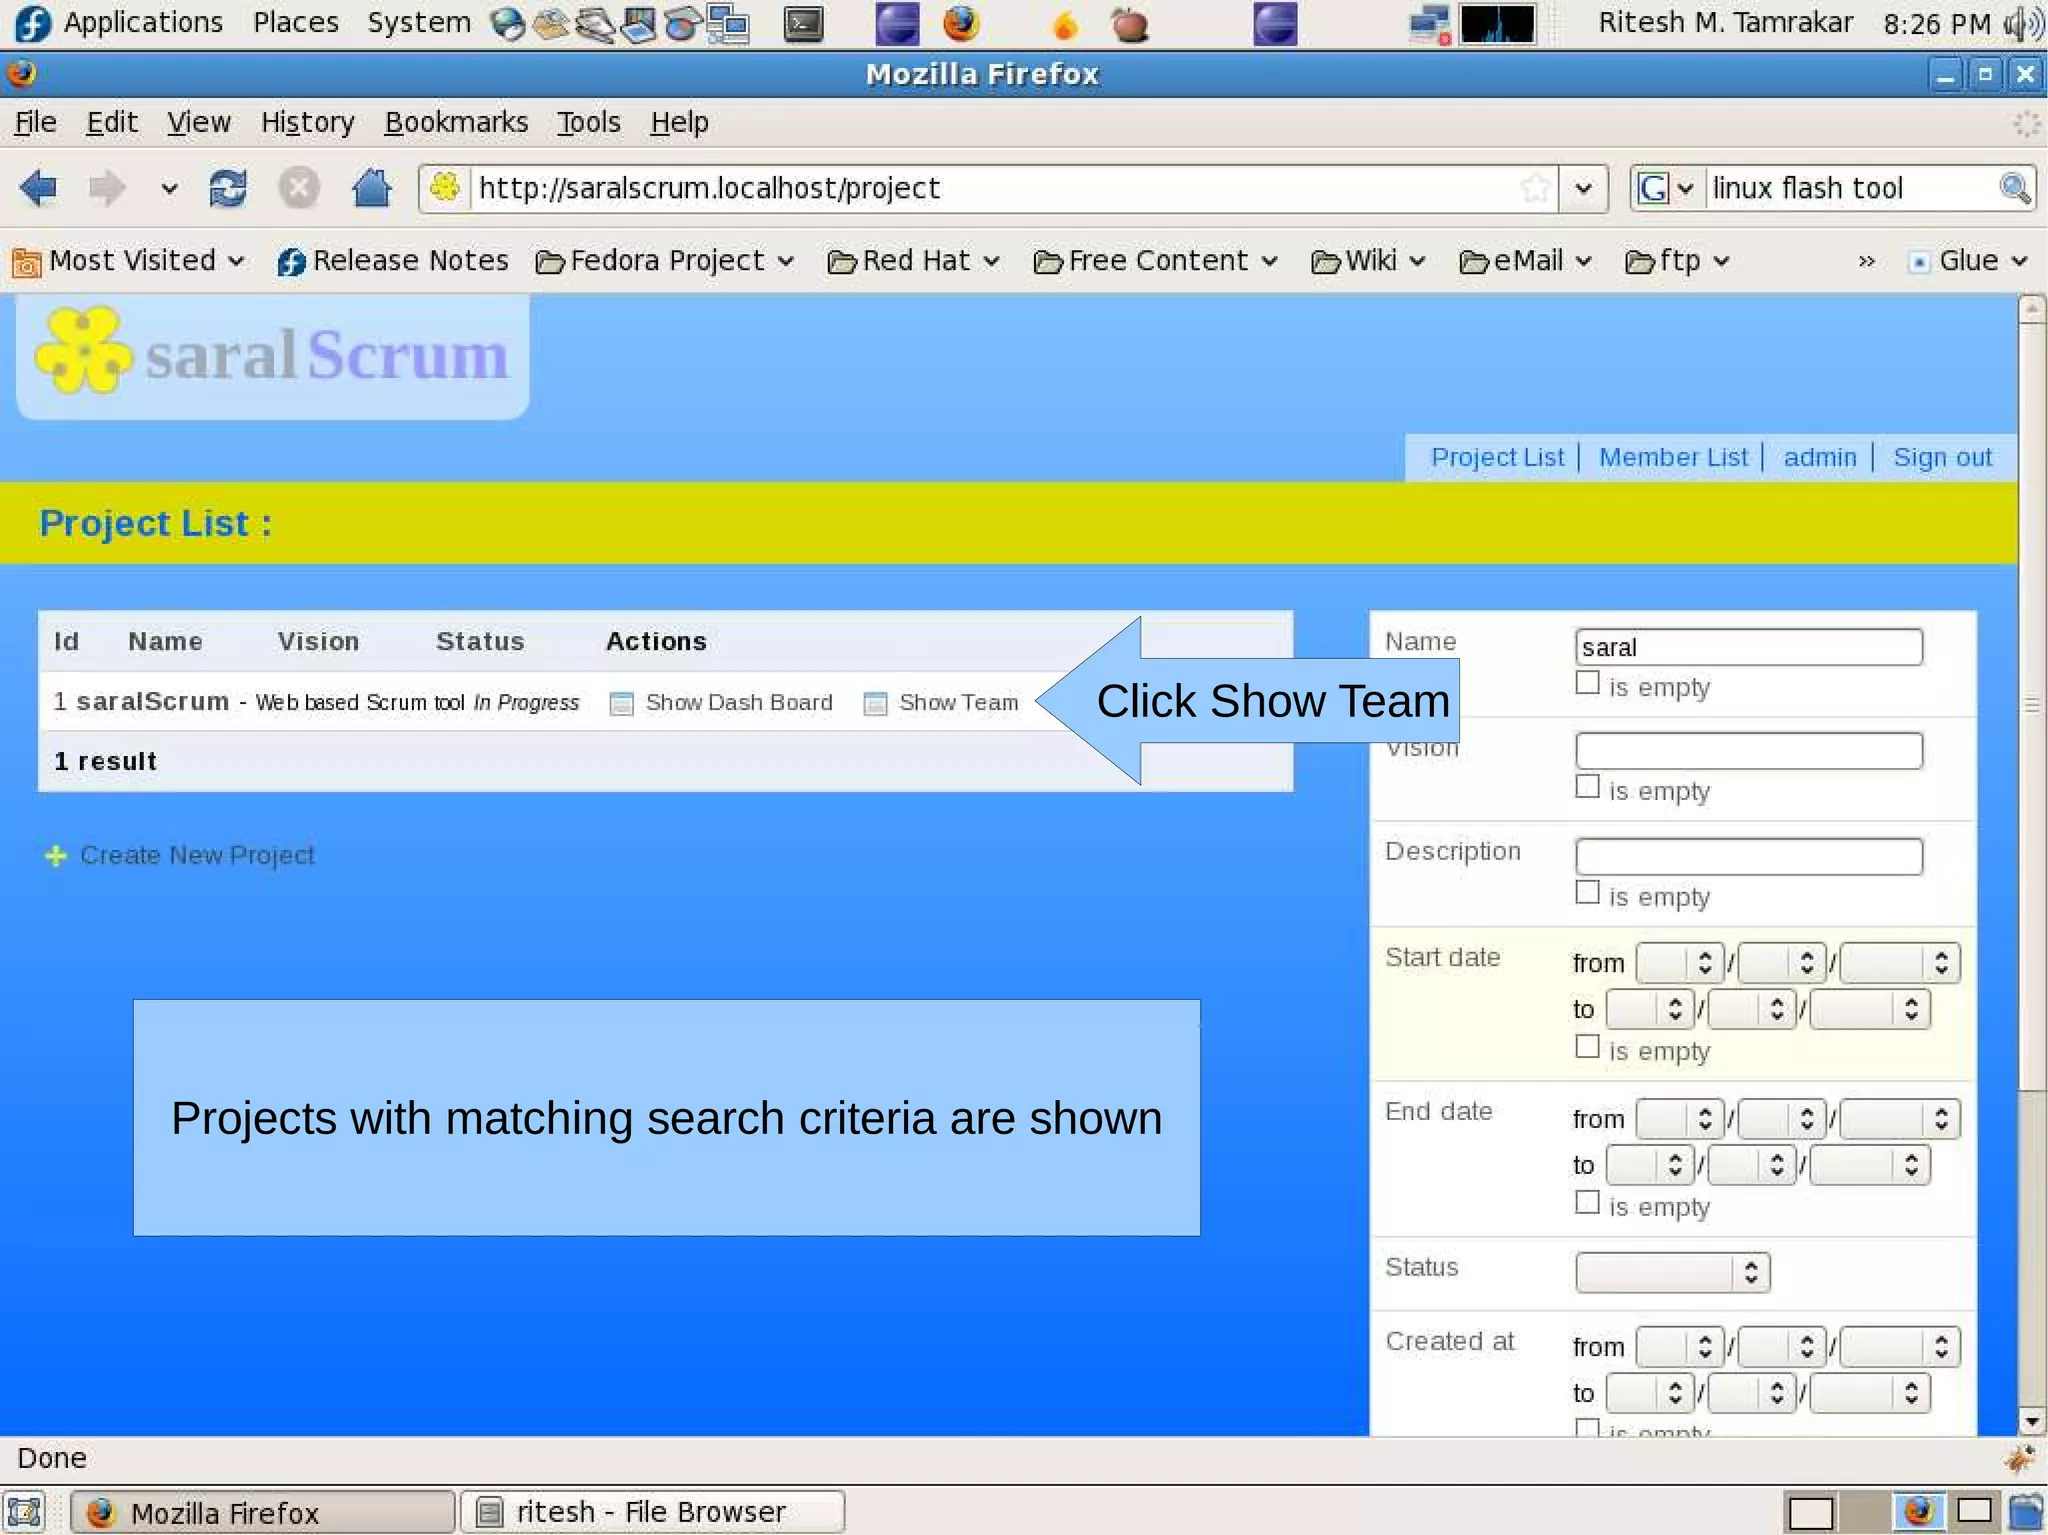The image size is (2048, 1535).
Task: Open the Member List link
Action: coord(1672,457)
